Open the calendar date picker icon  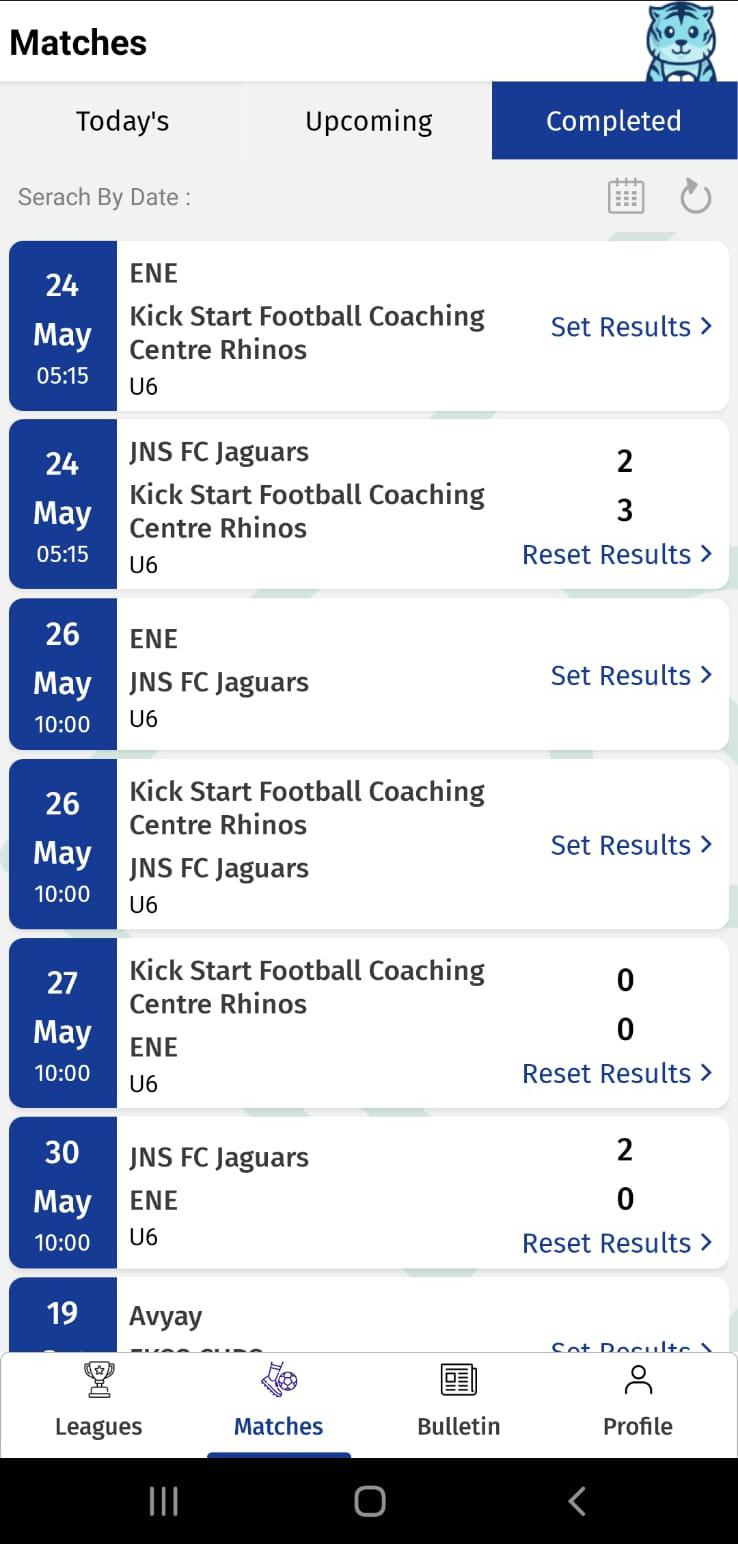(626, 196)
